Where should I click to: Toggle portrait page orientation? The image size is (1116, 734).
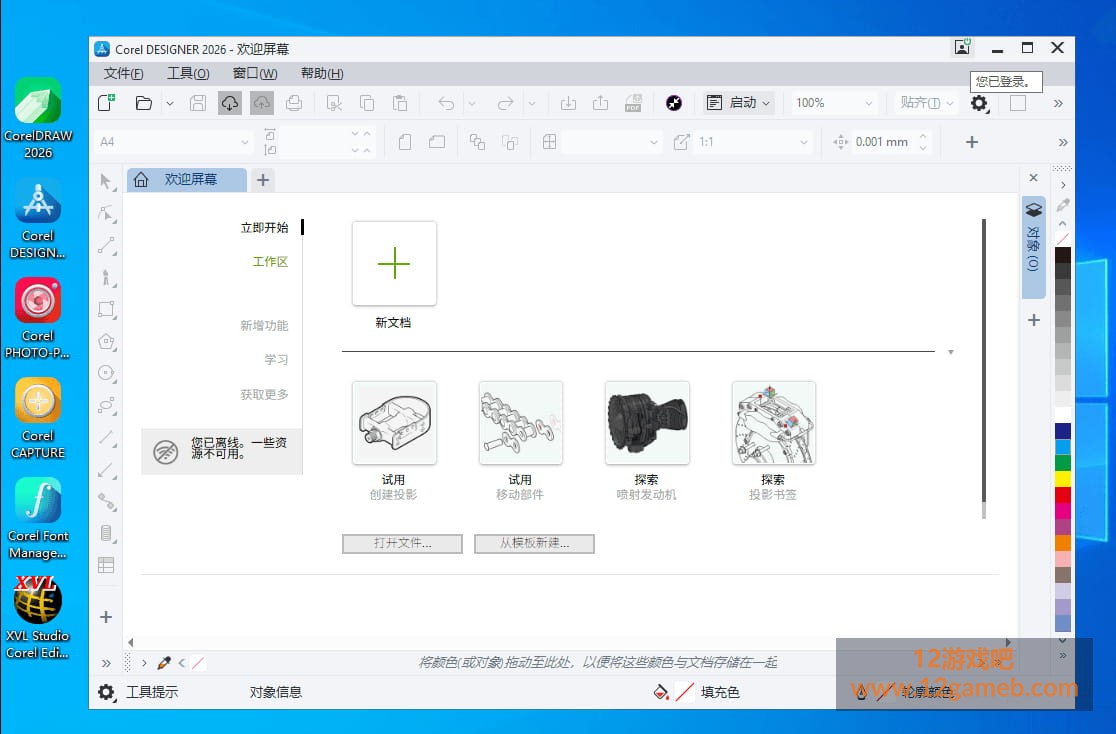405,142
